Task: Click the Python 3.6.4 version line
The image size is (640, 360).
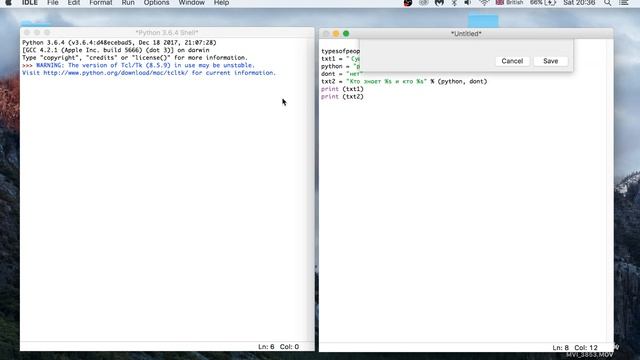Action: click(119, 42)
